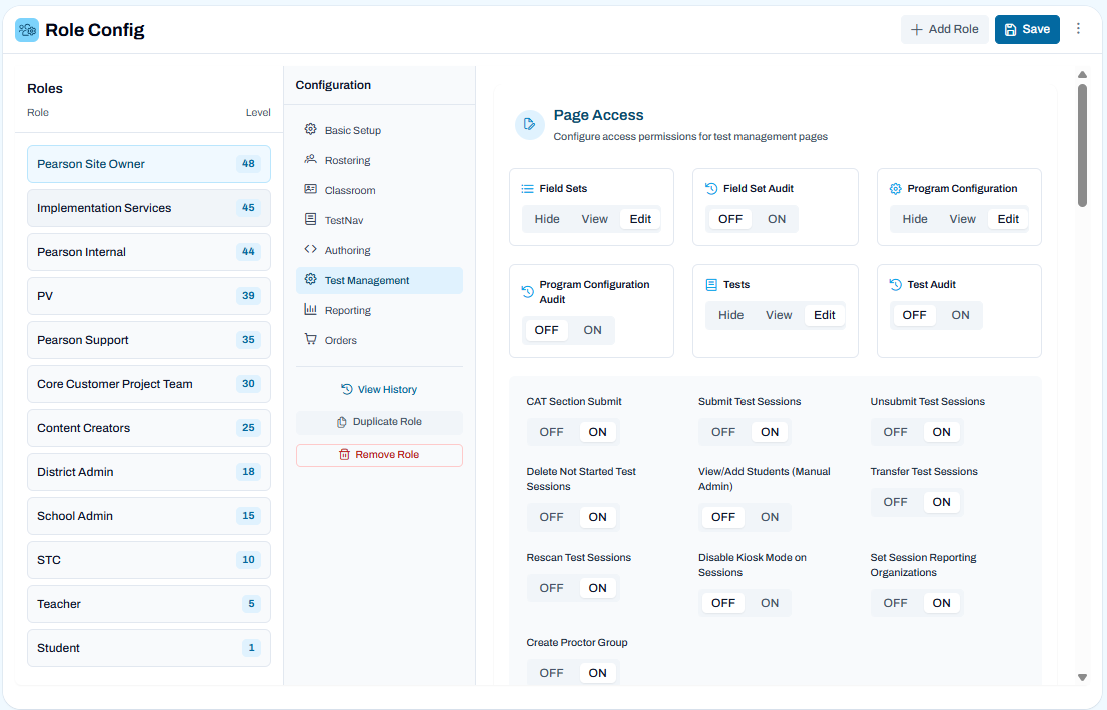The height and width of the screenshot is (710, 1107).
Task: Select the Student role
Action: (x=149, y=648)
